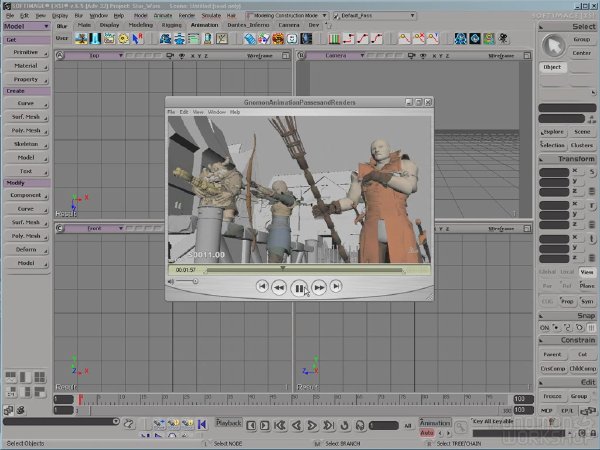This screenshot has height=450, width=600.
Task: Click timeline go-to-last-frame icon
Action: tap(328, 426)
